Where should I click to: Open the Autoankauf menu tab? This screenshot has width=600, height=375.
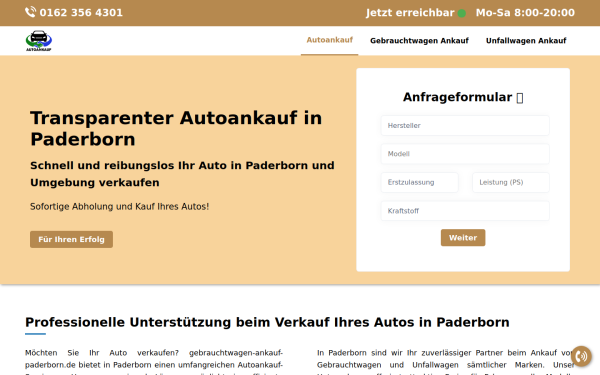tap(329, 40)
